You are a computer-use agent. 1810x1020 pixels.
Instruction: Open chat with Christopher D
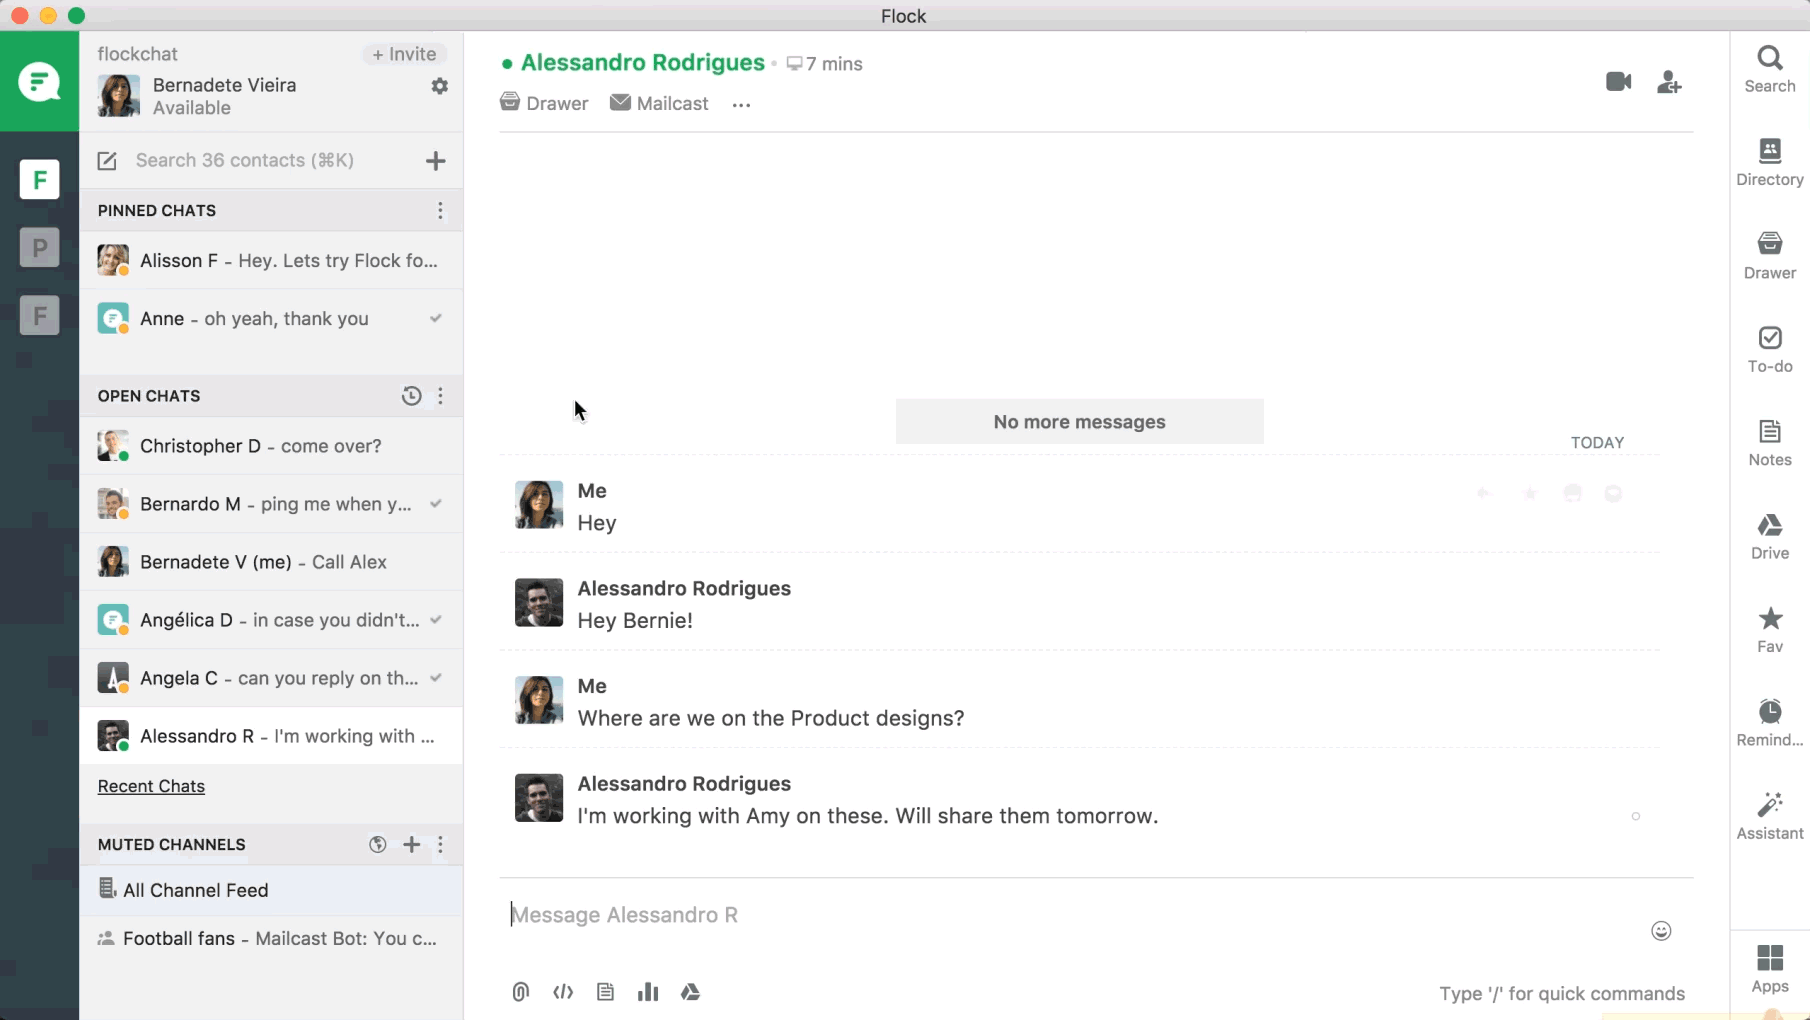(x=271, y=446)
